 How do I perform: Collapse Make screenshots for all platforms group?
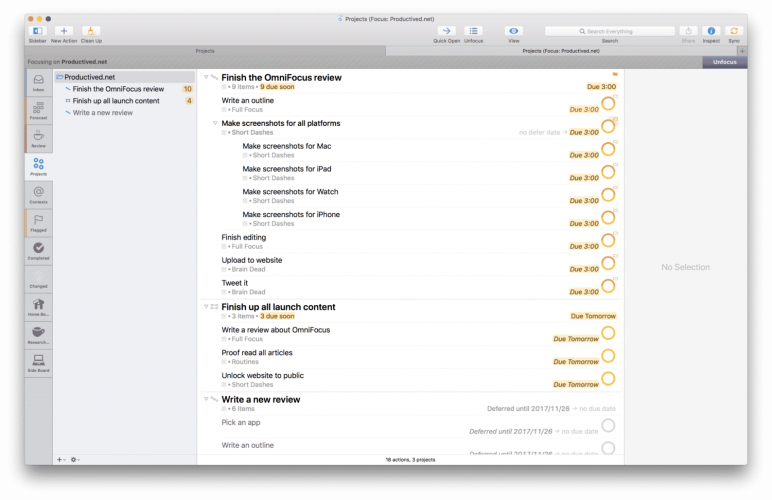pyautogui.click(x=215, y=123)
